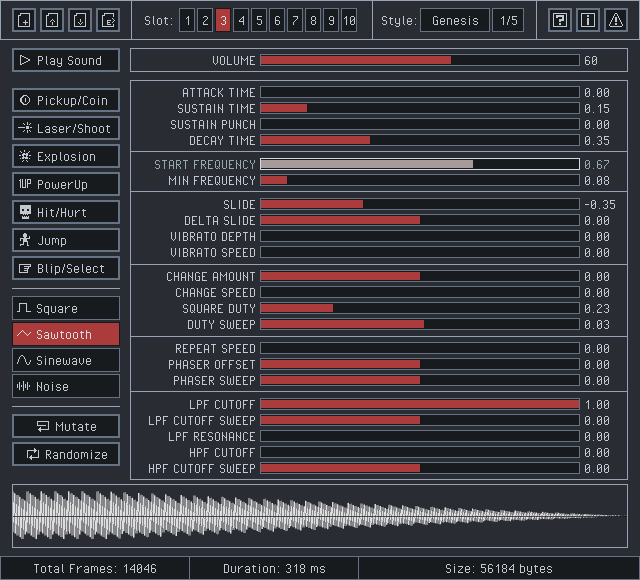
Task: Click the Min Frequency slider
Action: tap(420, 180)
